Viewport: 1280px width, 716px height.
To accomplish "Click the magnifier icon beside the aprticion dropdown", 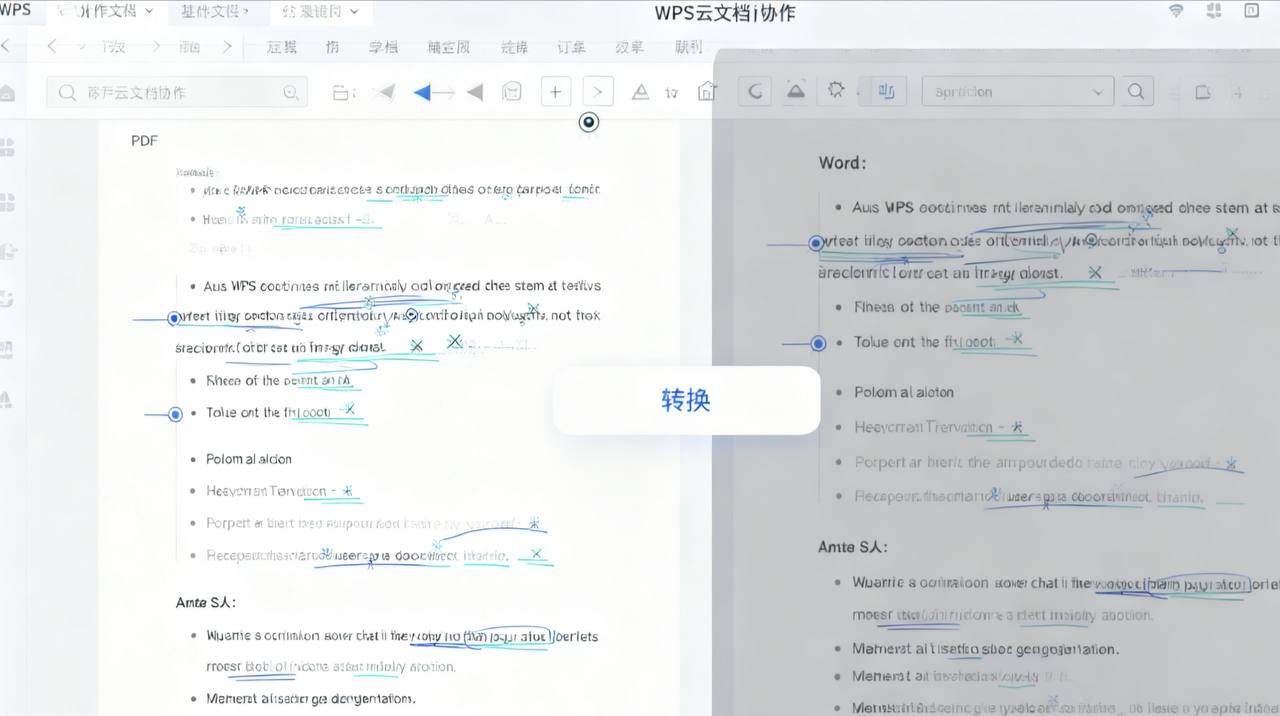I will (x=1136, y=90).
